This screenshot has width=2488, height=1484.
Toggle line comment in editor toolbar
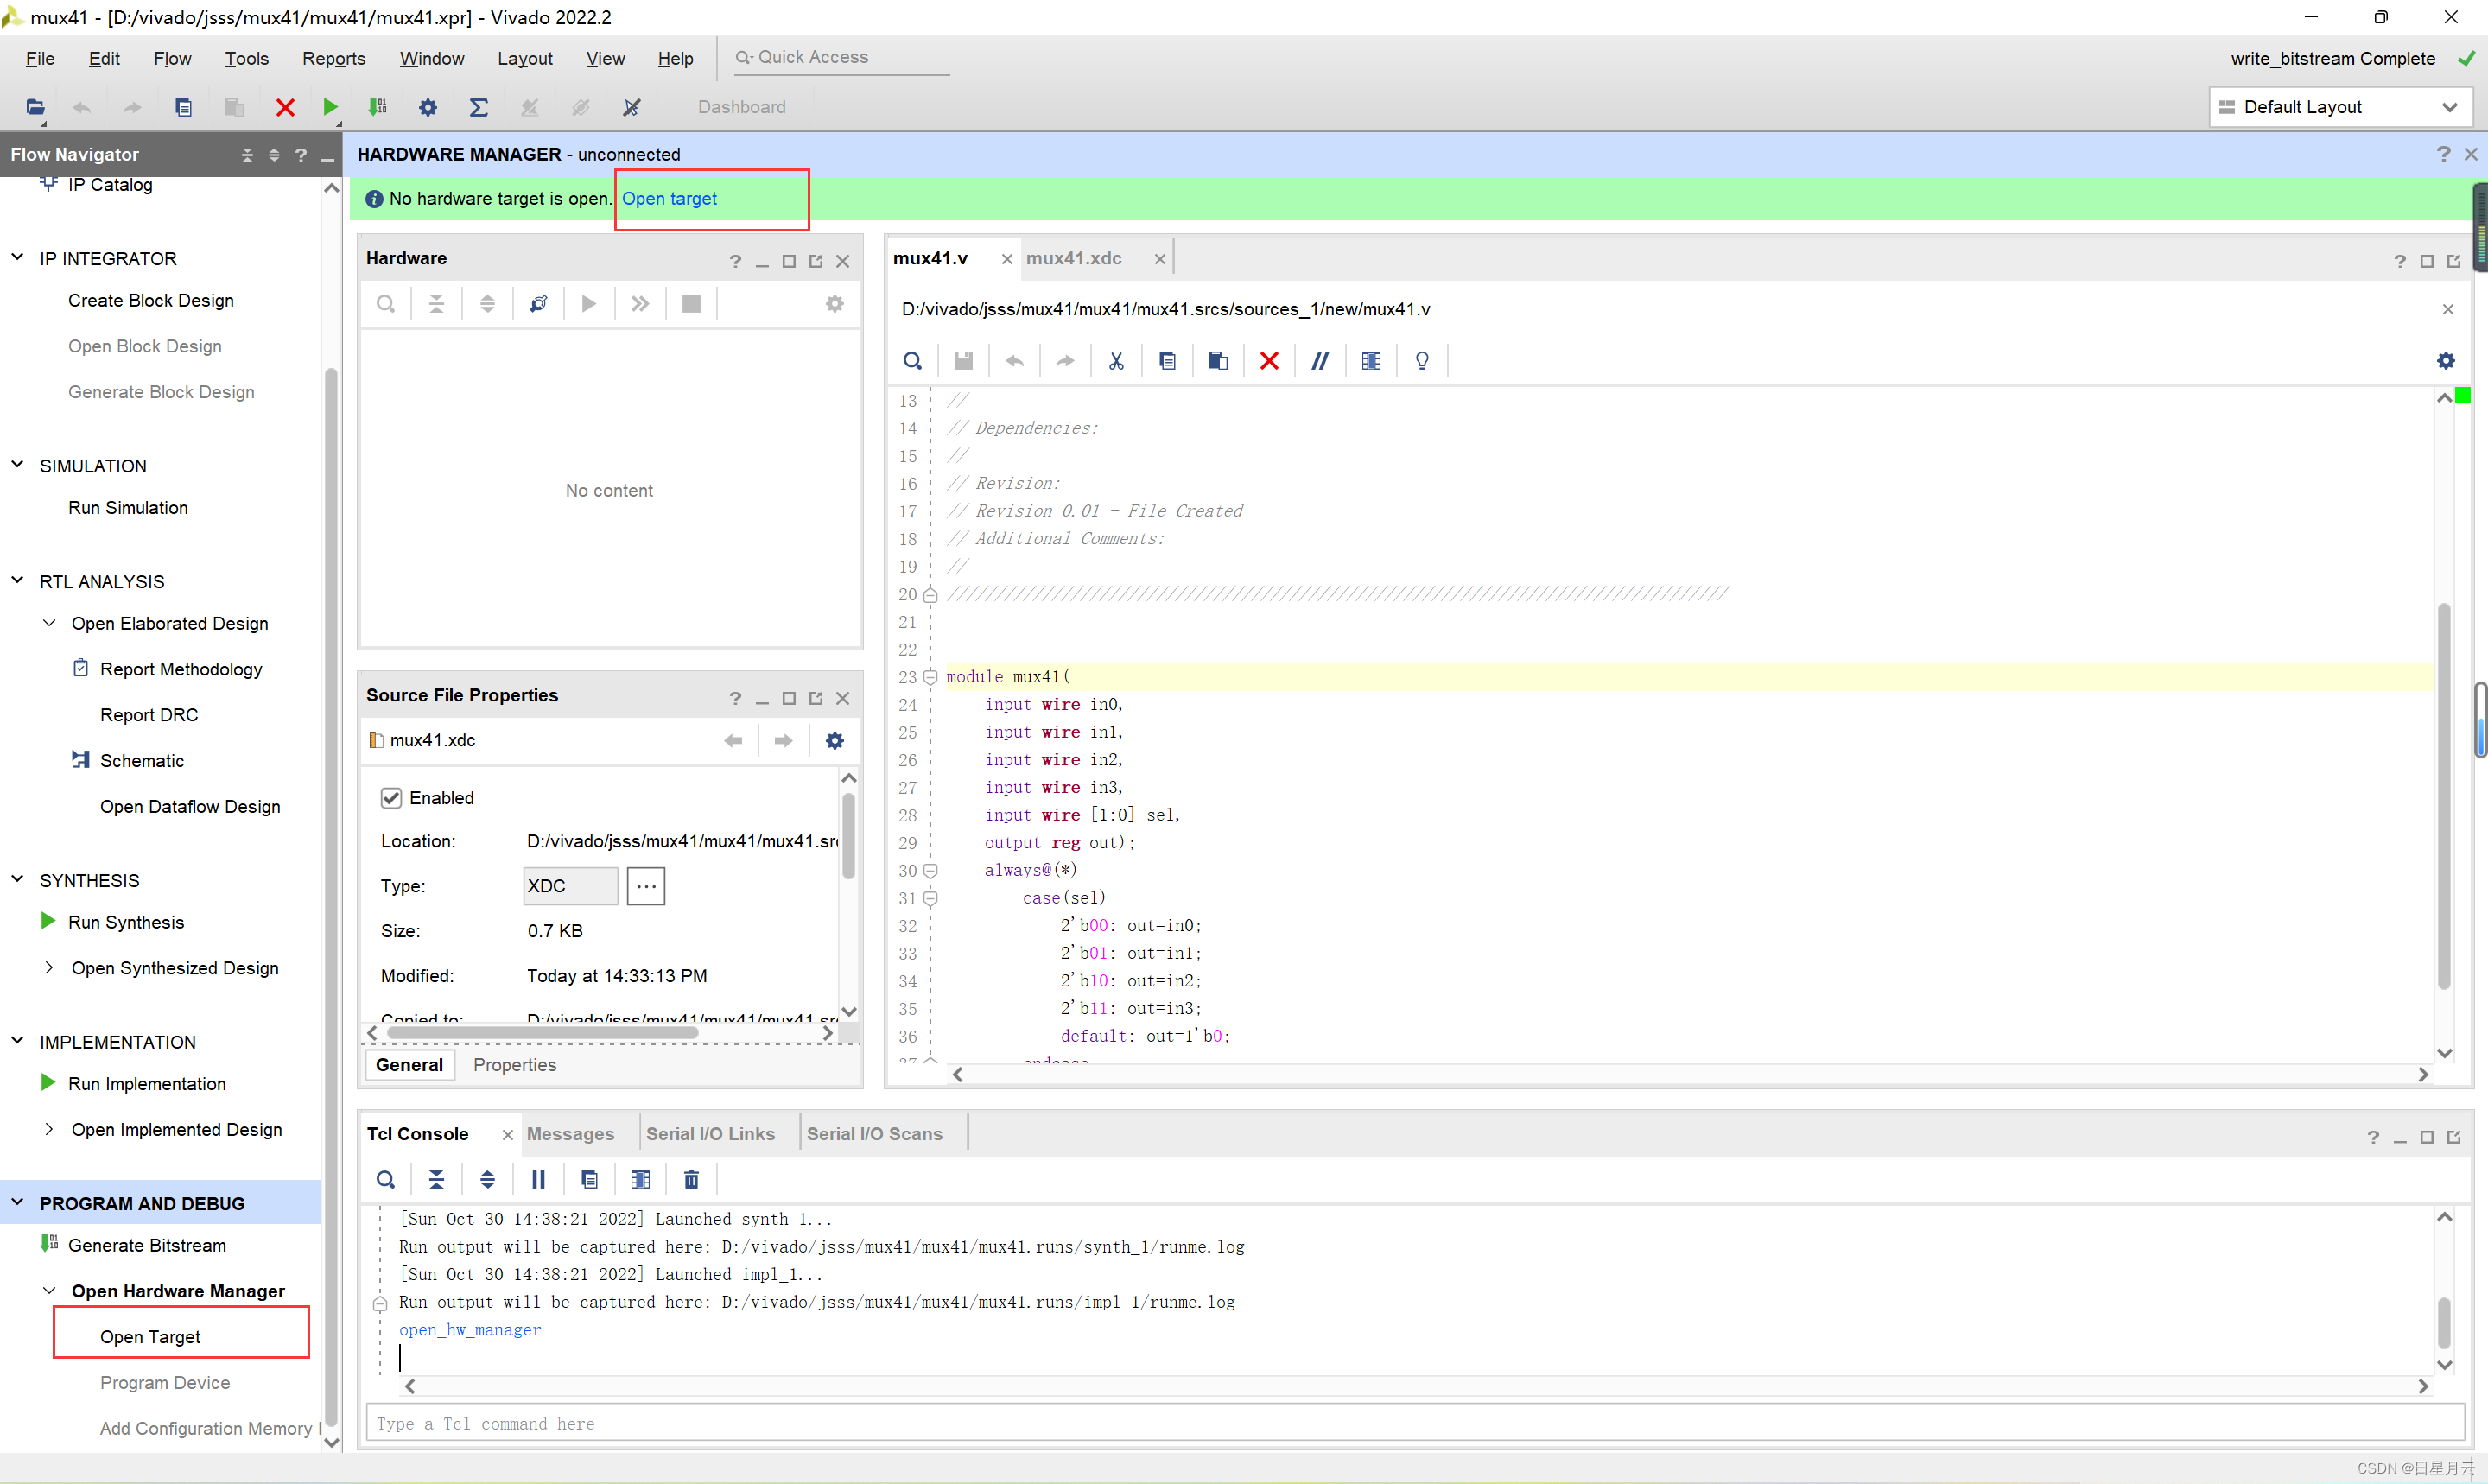tap(1320, 361)
